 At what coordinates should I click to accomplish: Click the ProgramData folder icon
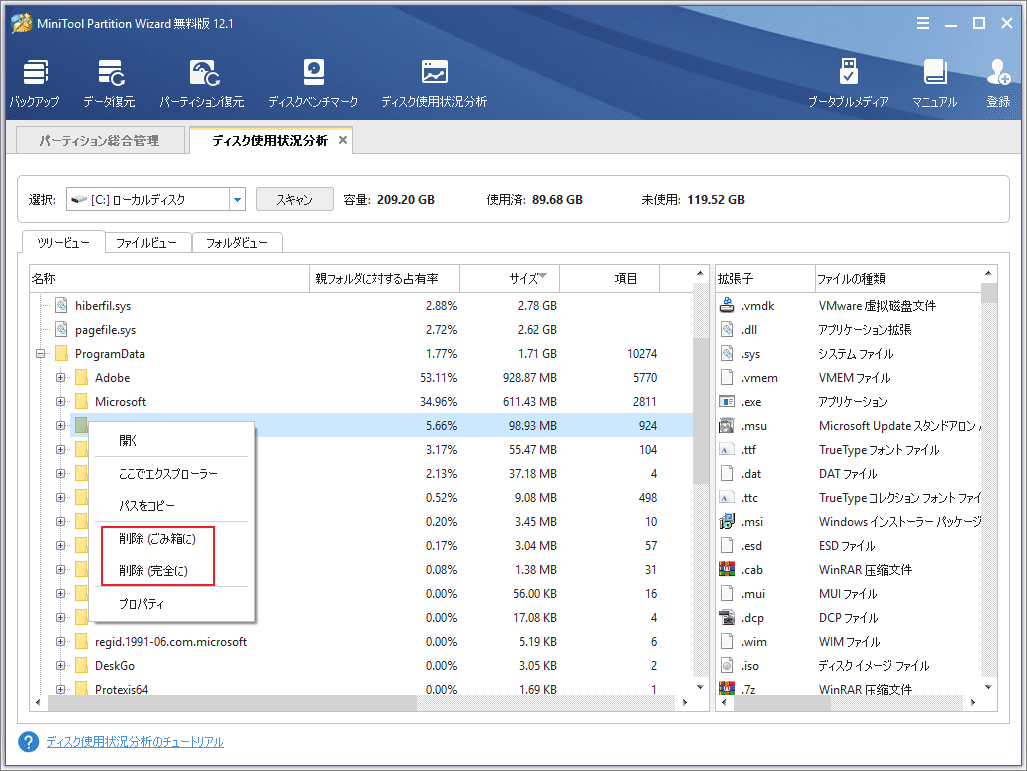point(62,354)
